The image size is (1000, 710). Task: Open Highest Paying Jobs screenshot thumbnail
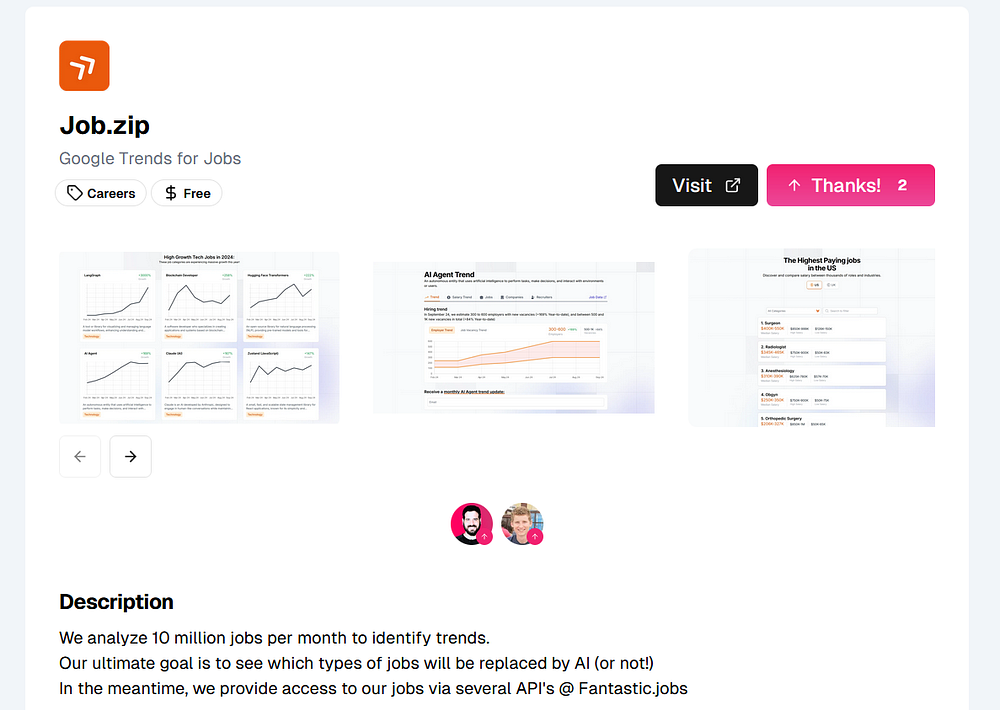tap(812, 337)
